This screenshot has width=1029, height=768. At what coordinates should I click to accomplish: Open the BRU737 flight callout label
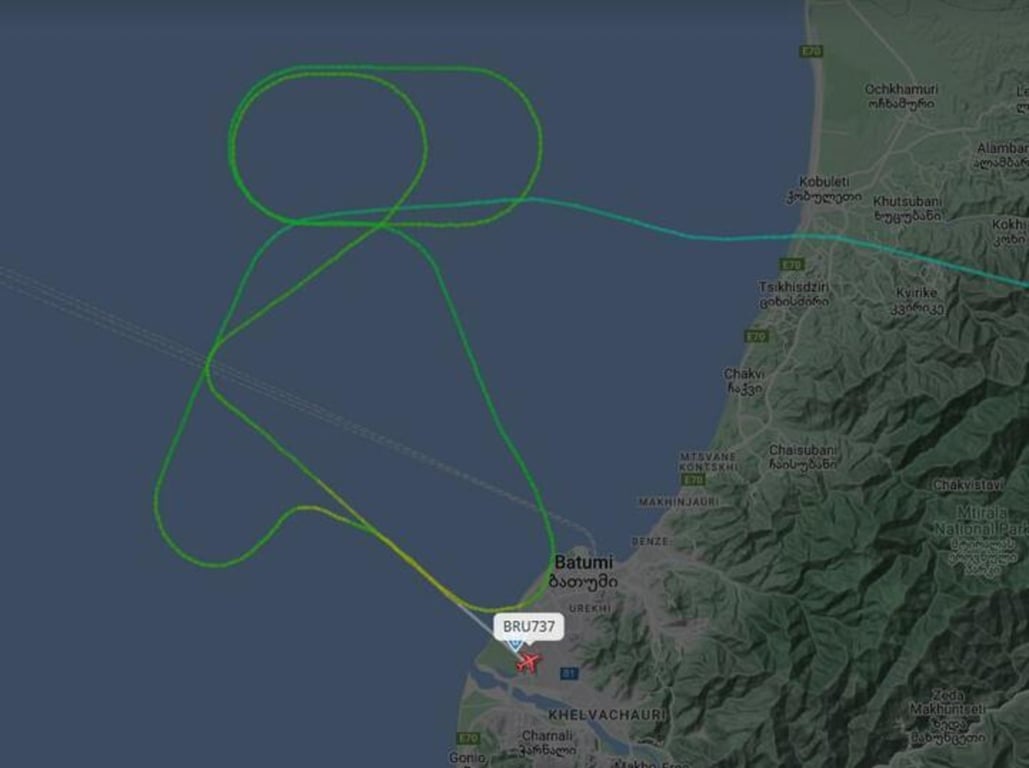[x=528, y=626]
